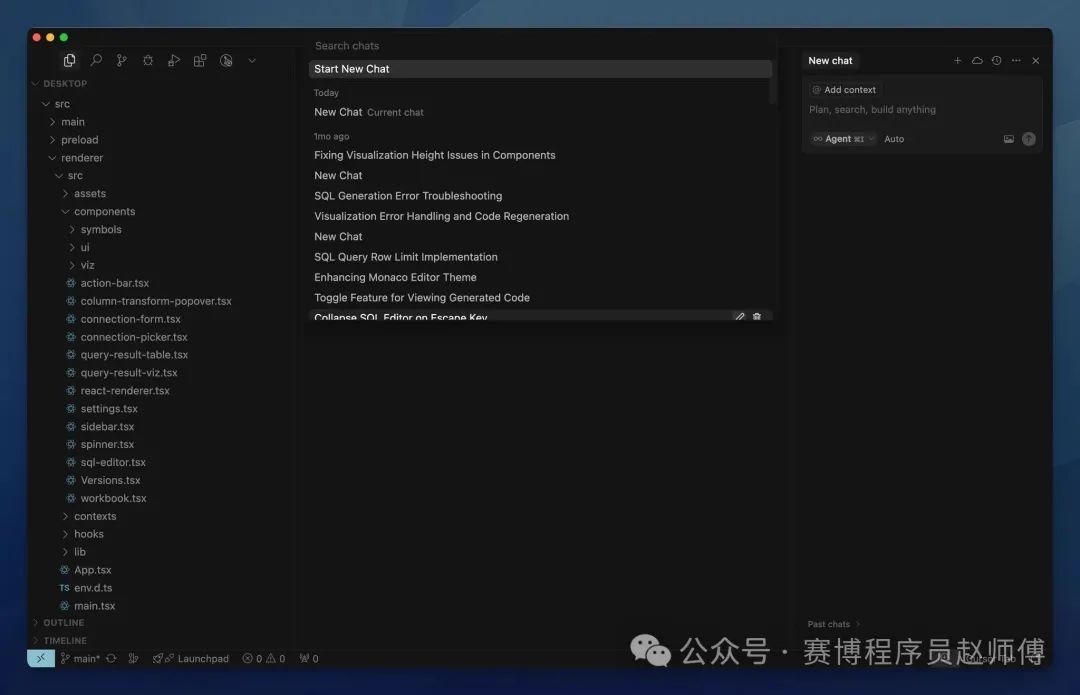This screenshot has width=1080, height=695.
Task: Focus the 'Plan, search, build anything' input
Action: (922, 110)
